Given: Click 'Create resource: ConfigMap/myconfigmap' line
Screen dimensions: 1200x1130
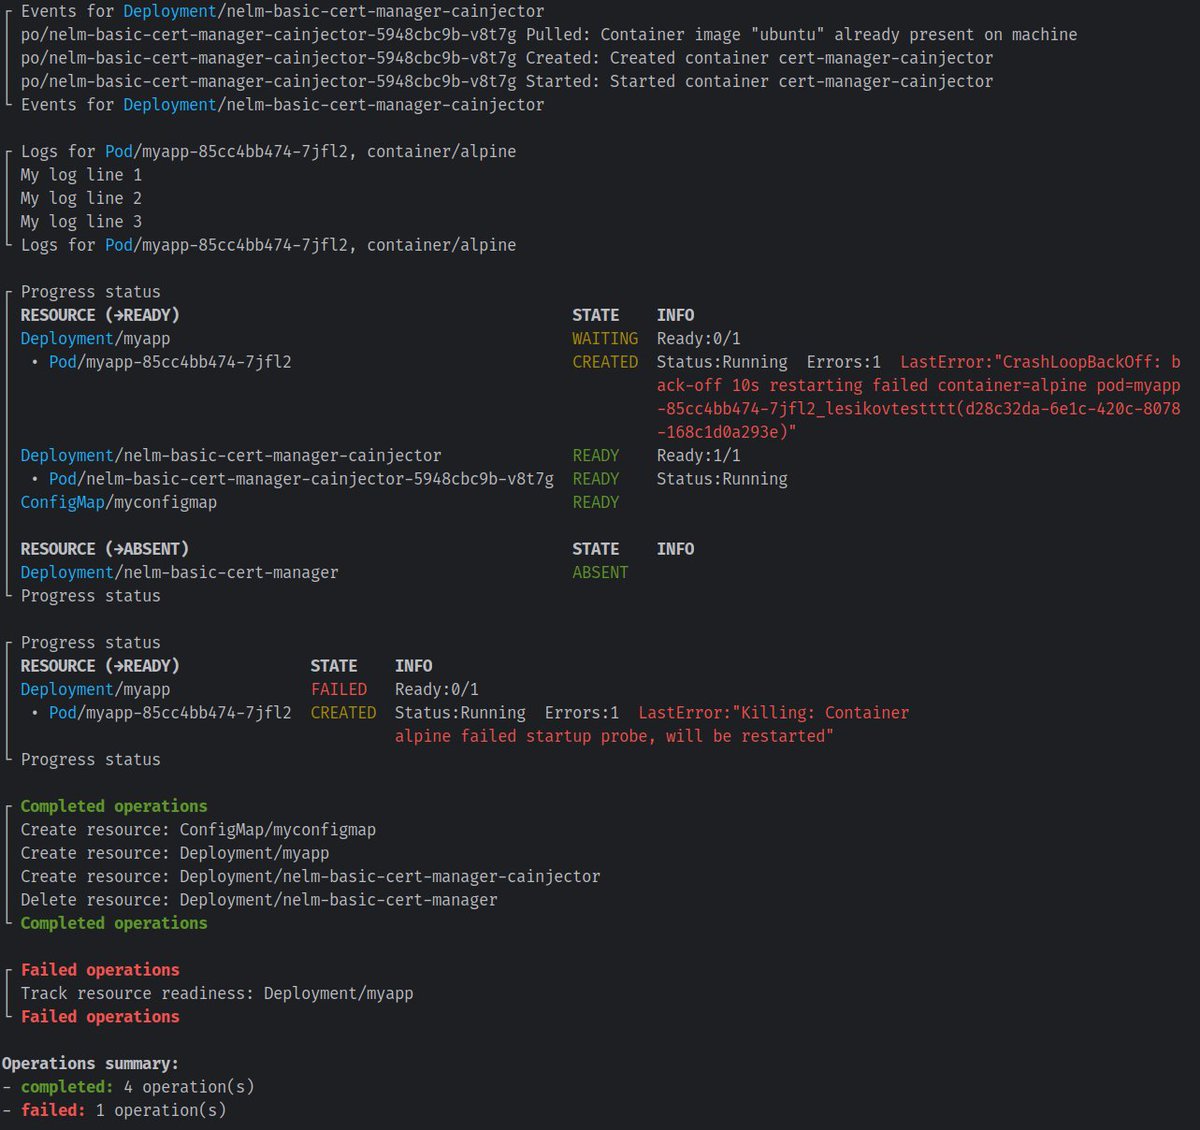Looking at the screenshot, I should (x=198, y=830).
